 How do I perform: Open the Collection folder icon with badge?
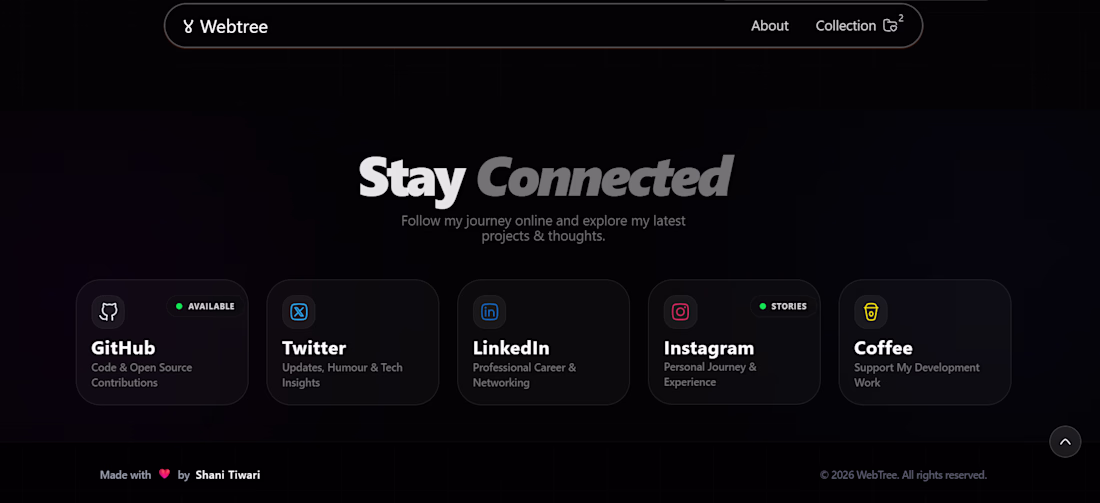(x=890, y=26)
